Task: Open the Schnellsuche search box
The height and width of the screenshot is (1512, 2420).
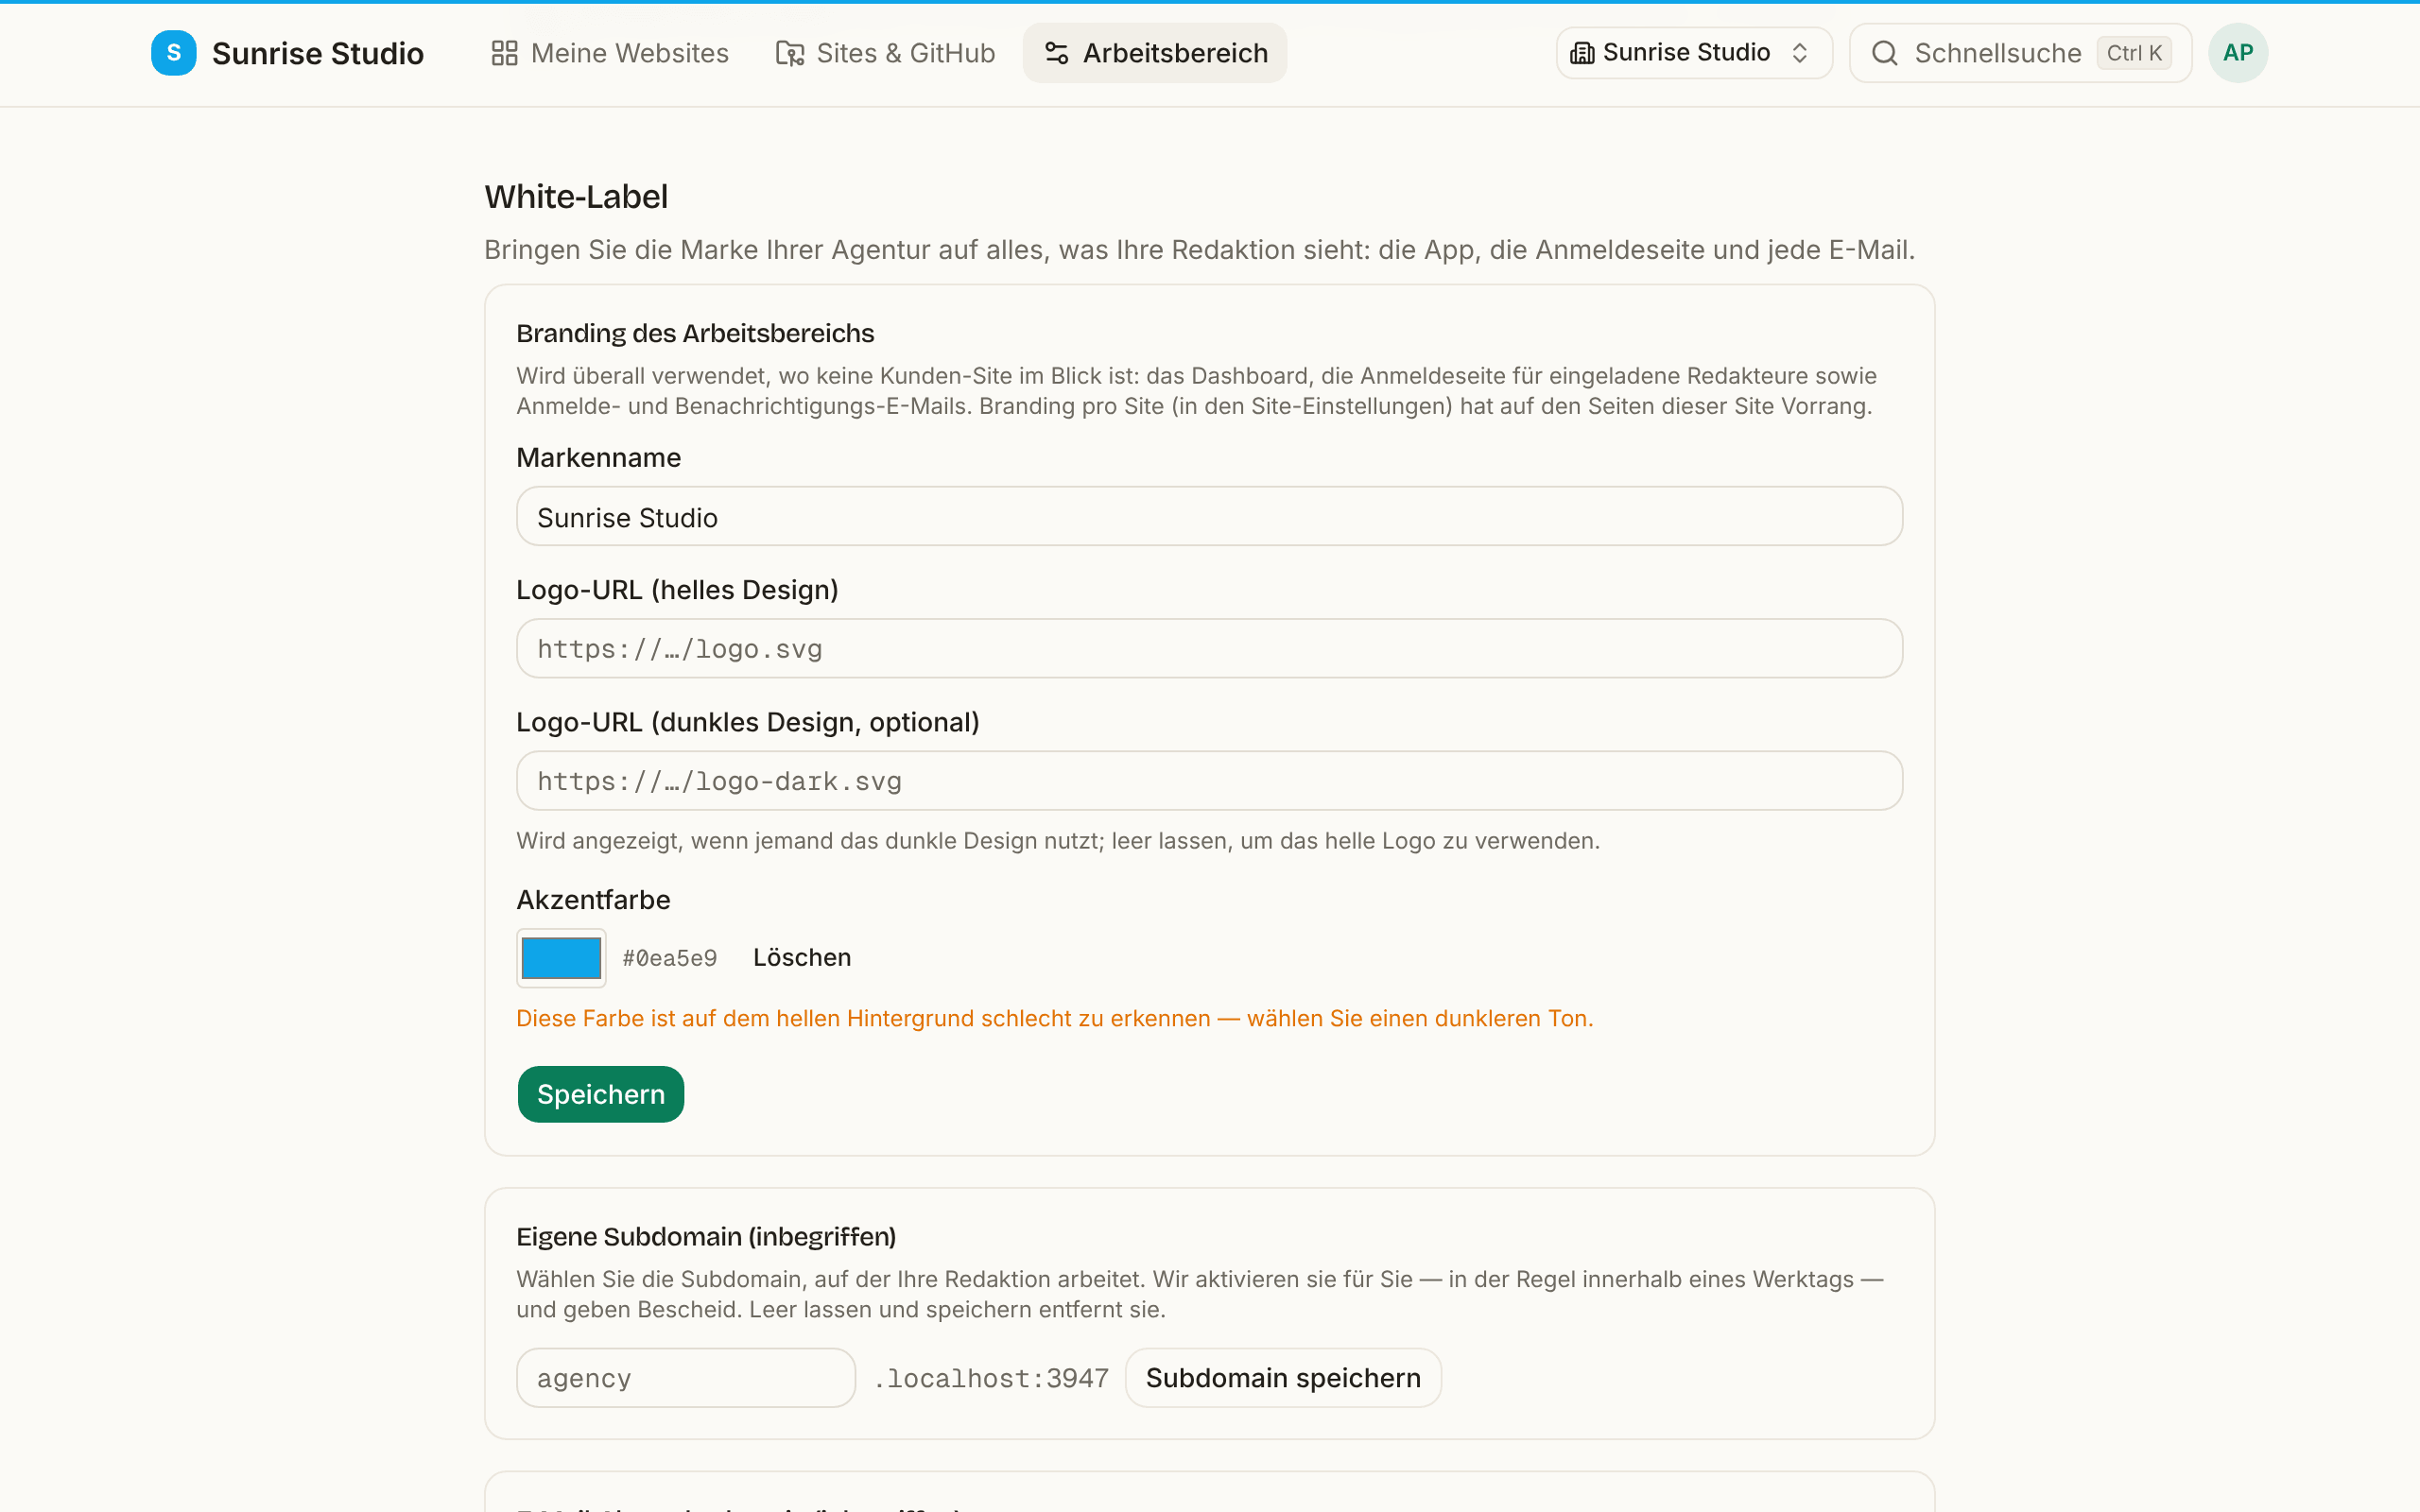Action: click(x=2021, y=53)
